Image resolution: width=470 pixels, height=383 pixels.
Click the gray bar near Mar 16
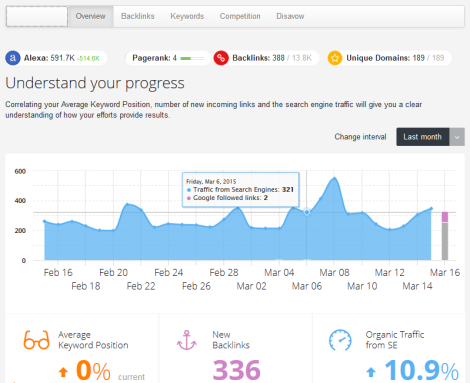coord(445,241)
